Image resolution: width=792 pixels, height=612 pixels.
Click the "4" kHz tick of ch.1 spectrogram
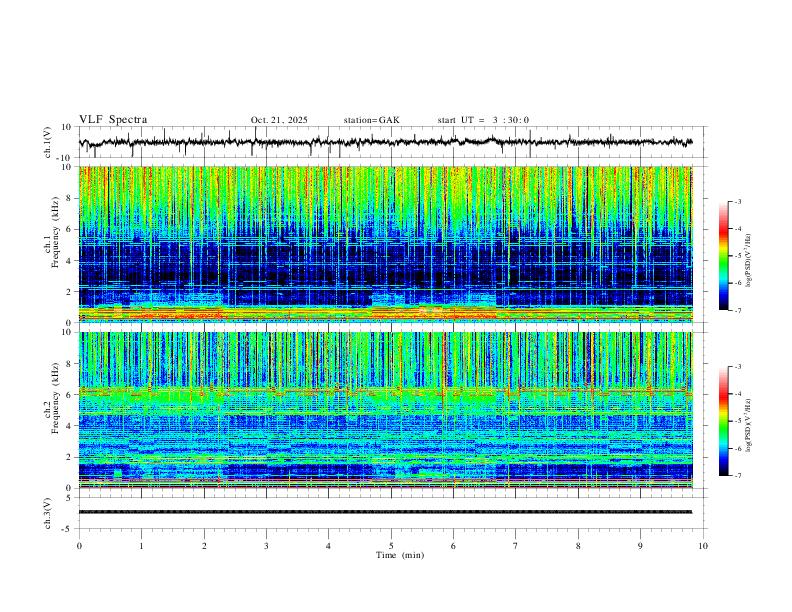pyautogui.click(x=70, y=261)
